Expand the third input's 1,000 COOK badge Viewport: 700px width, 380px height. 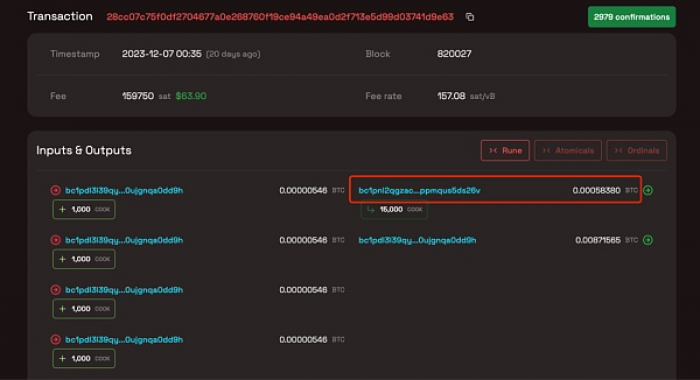point(84,309)
